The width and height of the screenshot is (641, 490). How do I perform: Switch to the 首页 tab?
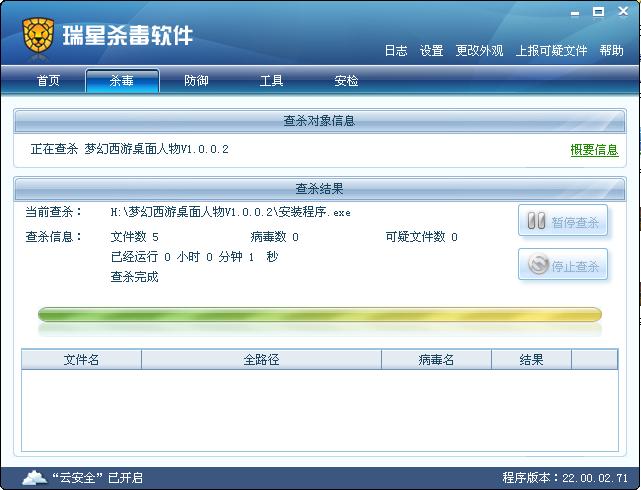pos(48,81)
